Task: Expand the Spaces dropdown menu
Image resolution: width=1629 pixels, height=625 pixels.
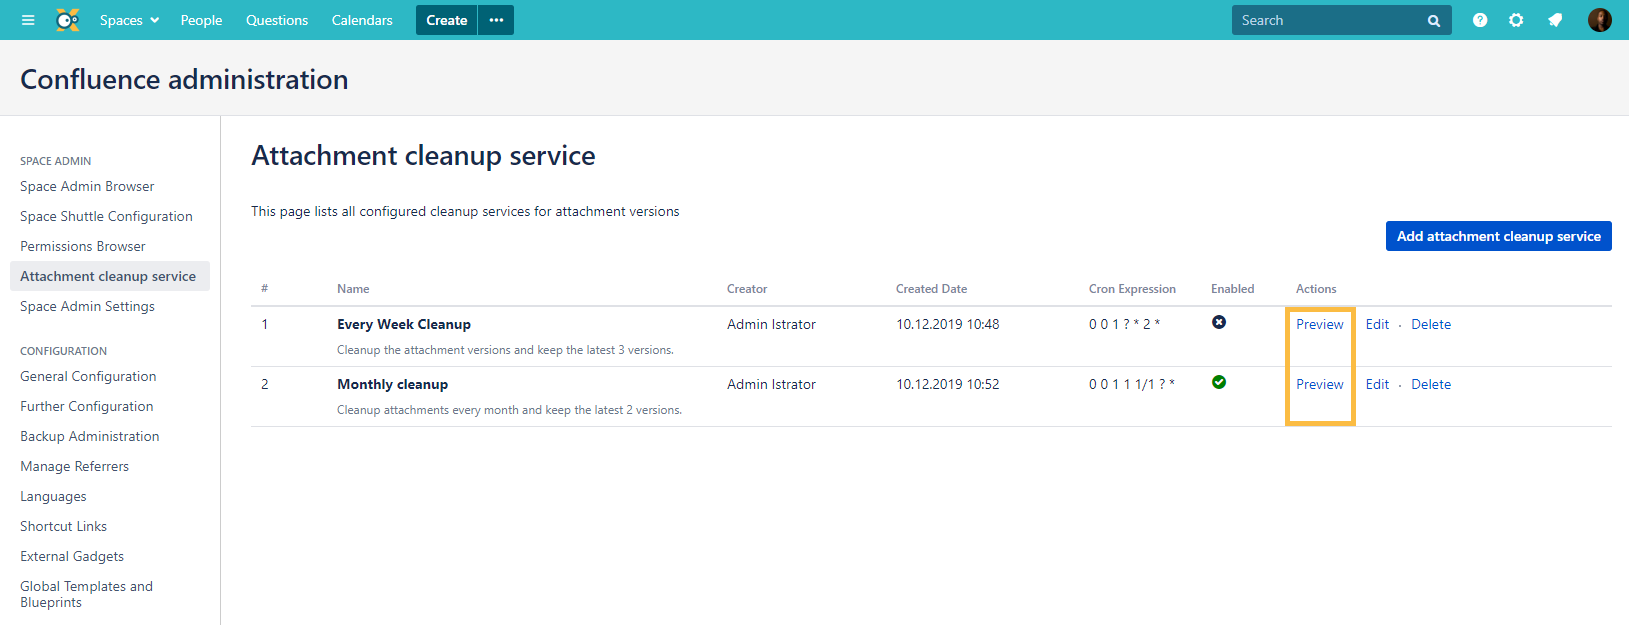Action: [129, 20]
